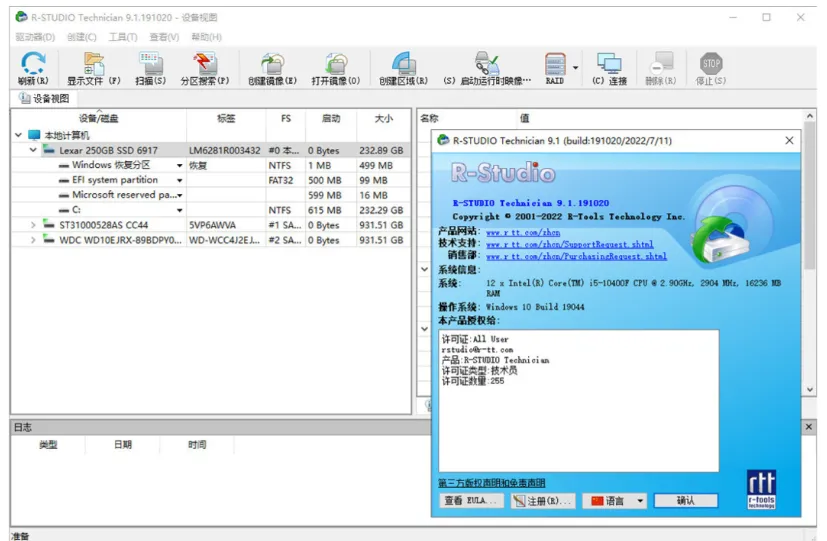Viewport: 827px width, 541px height.
Task: Open the View (查看) menu
Action: 164,37
